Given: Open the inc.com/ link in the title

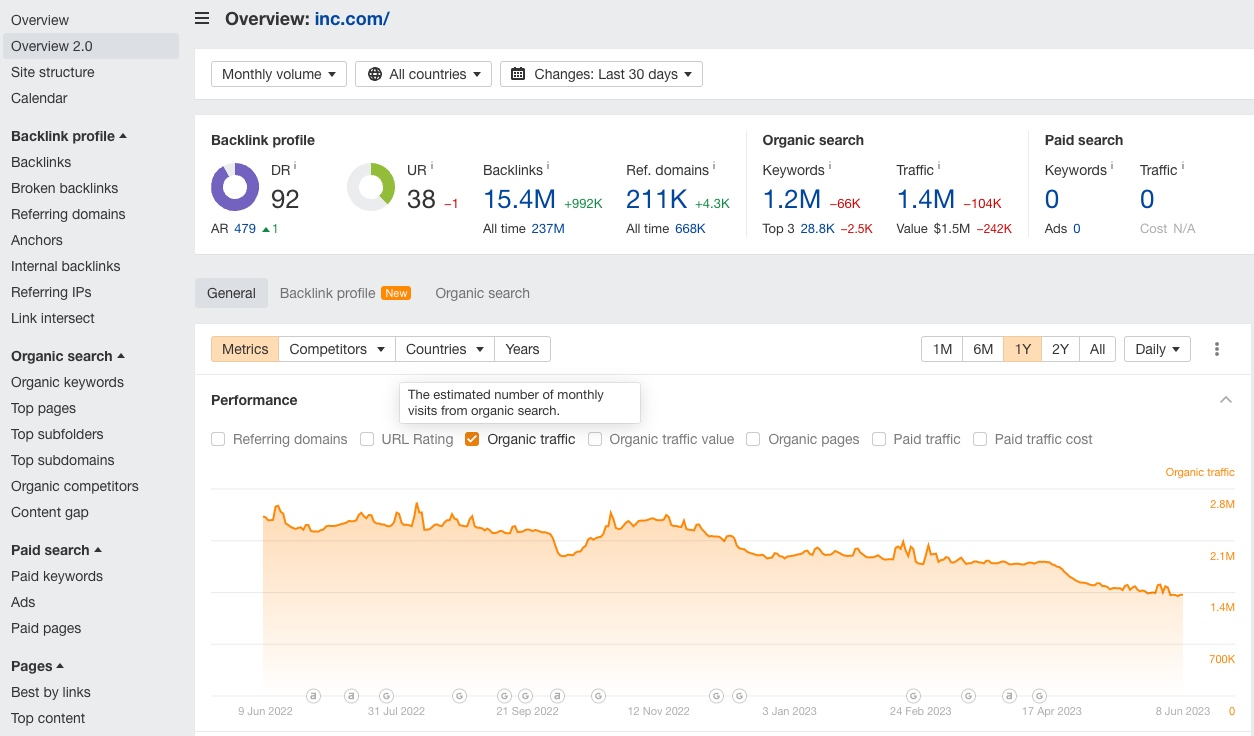Looking at the screenshot, I should (352, 18).
